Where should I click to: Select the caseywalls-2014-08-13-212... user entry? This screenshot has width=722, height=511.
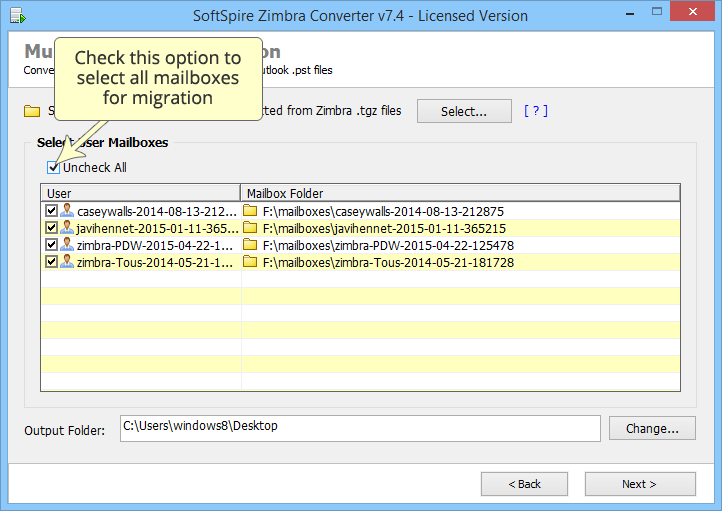(x=157, y=211)
